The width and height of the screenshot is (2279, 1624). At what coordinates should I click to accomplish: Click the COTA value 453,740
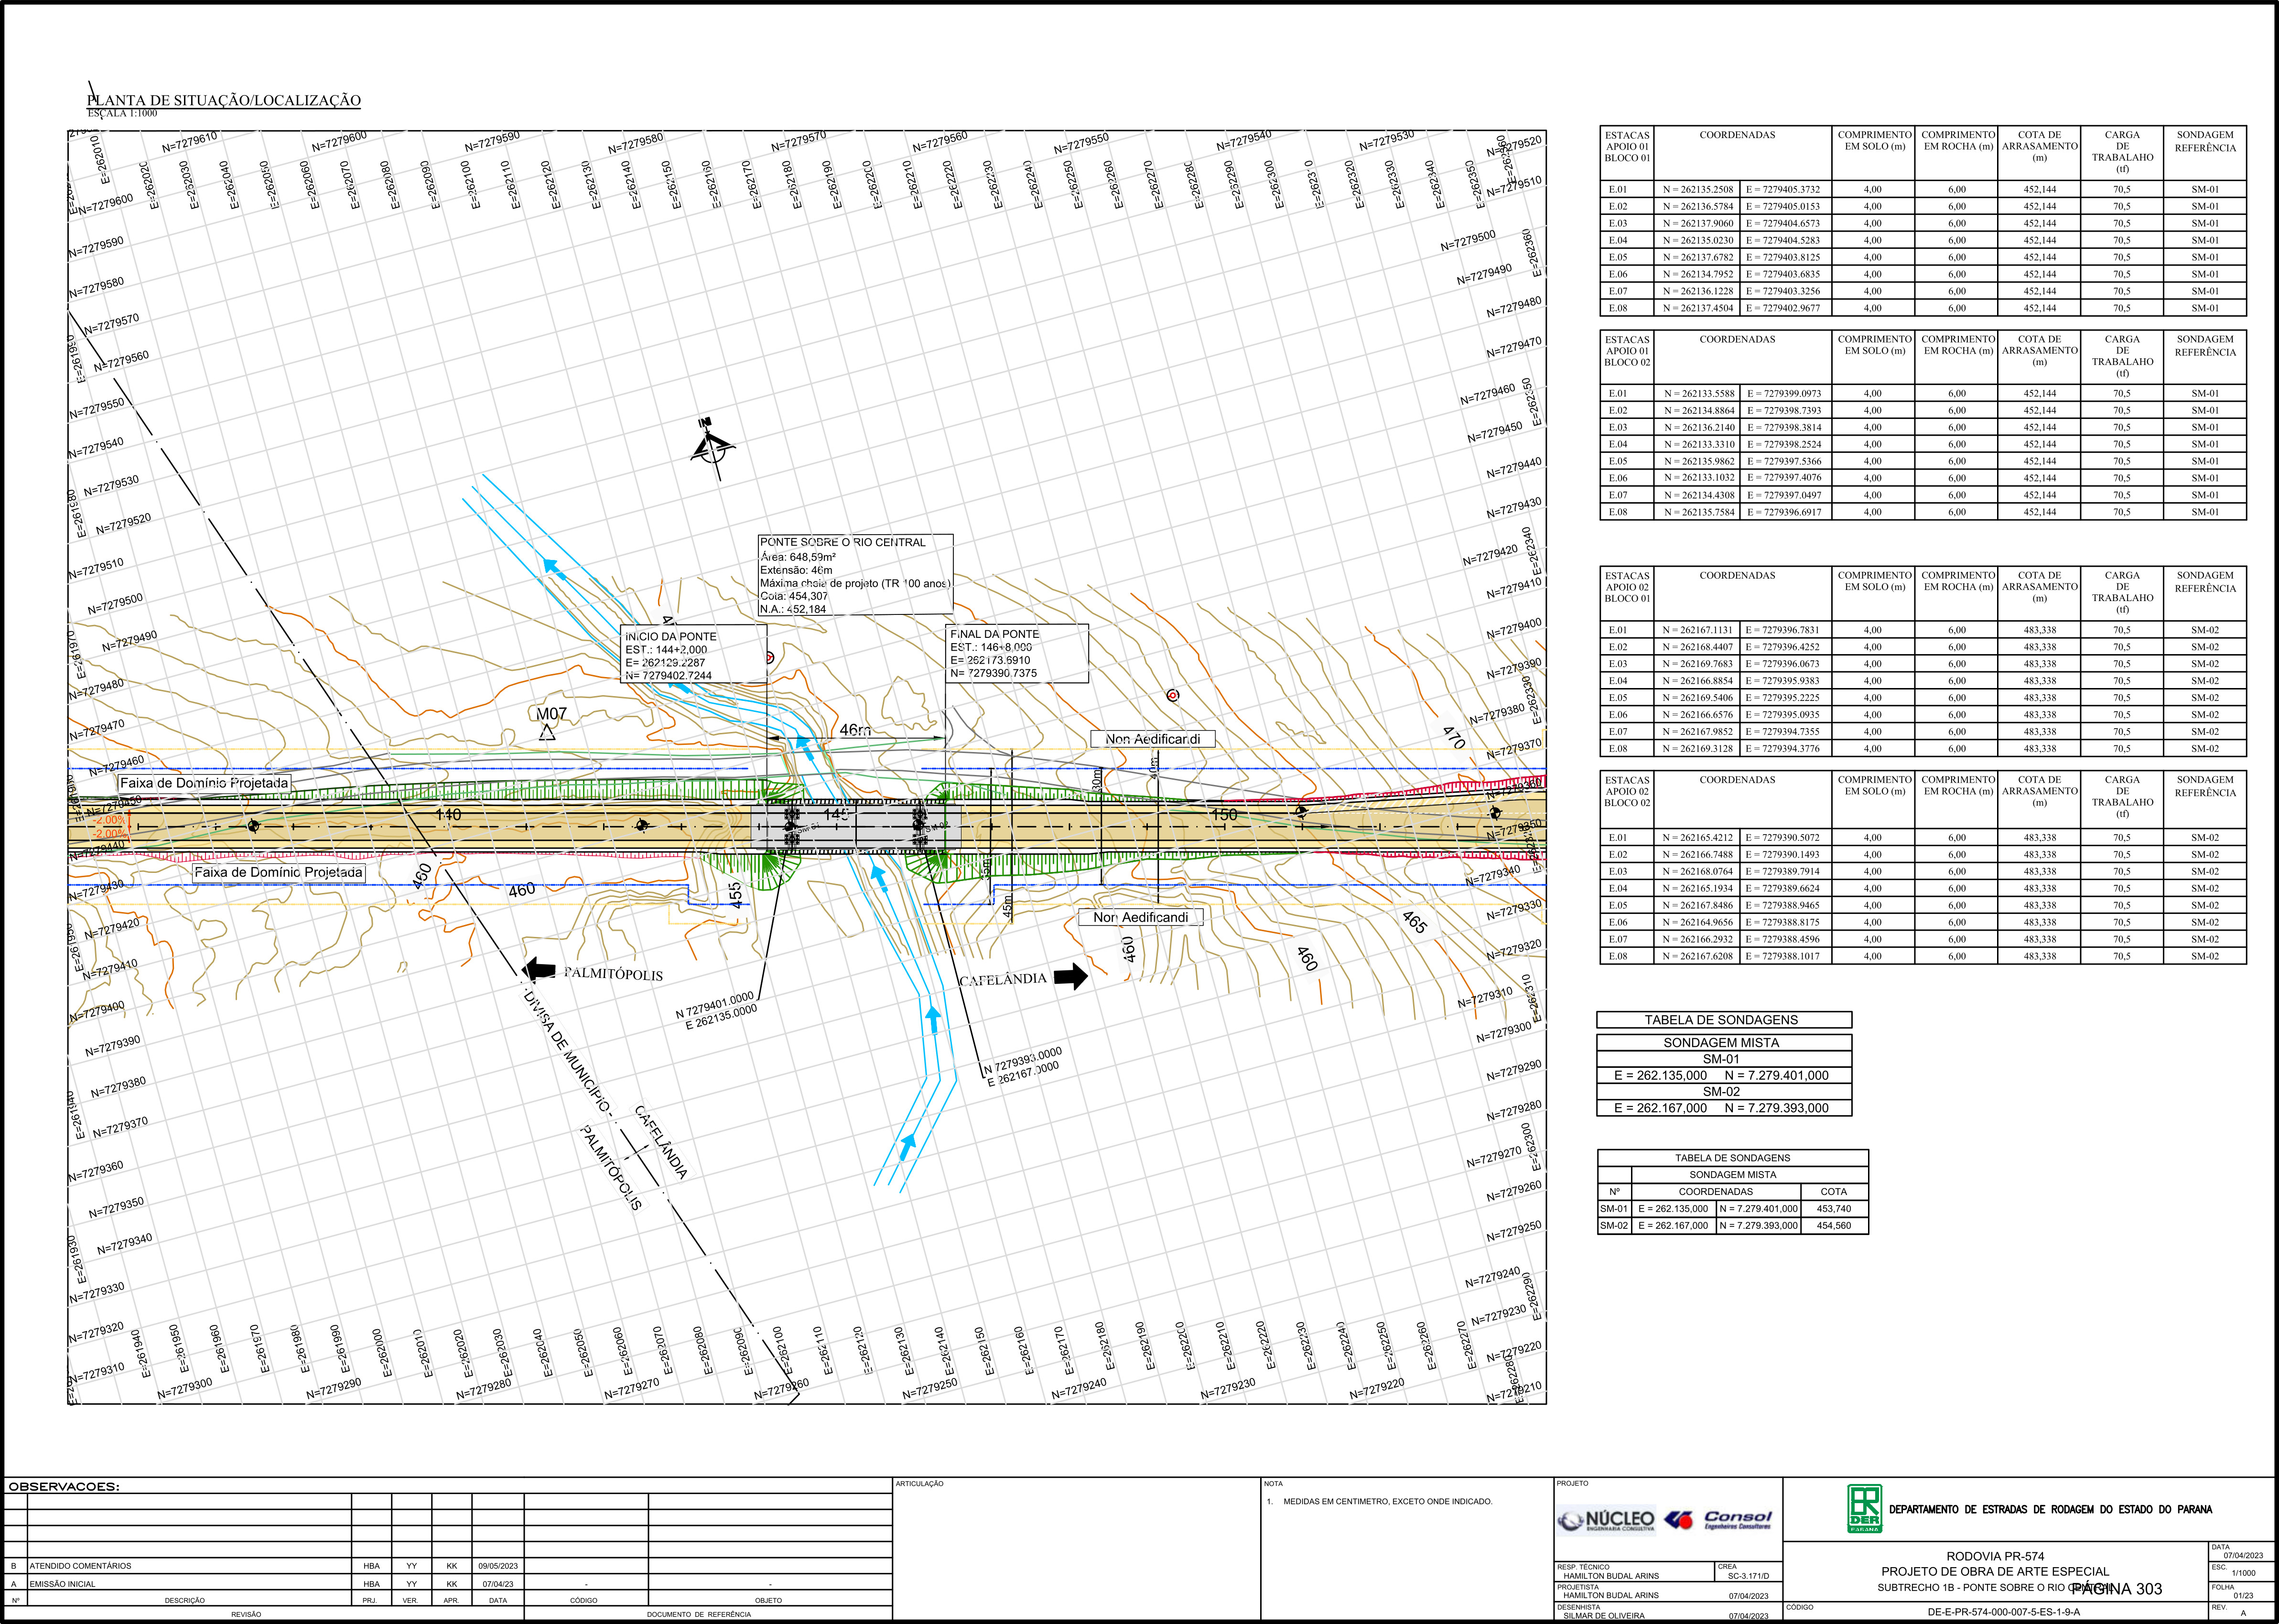click(1834, 1209)
